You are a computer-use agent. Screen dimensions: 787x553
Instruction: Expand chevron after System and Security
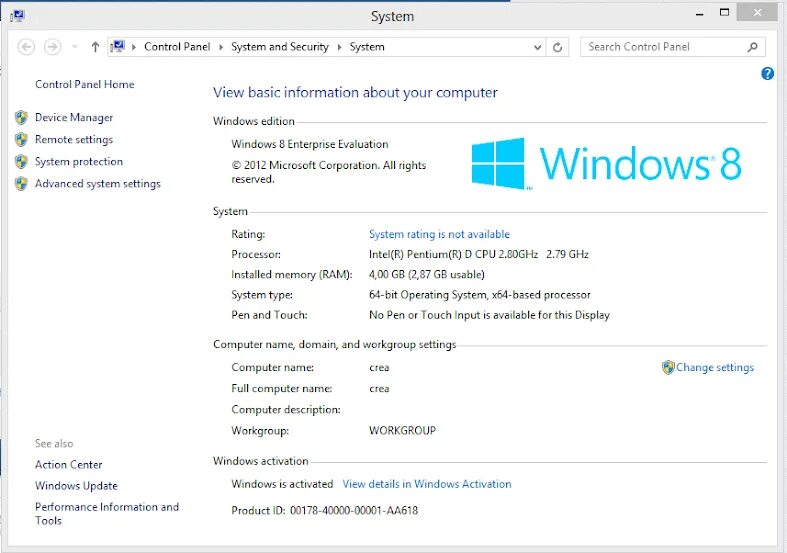click(339, 47)
